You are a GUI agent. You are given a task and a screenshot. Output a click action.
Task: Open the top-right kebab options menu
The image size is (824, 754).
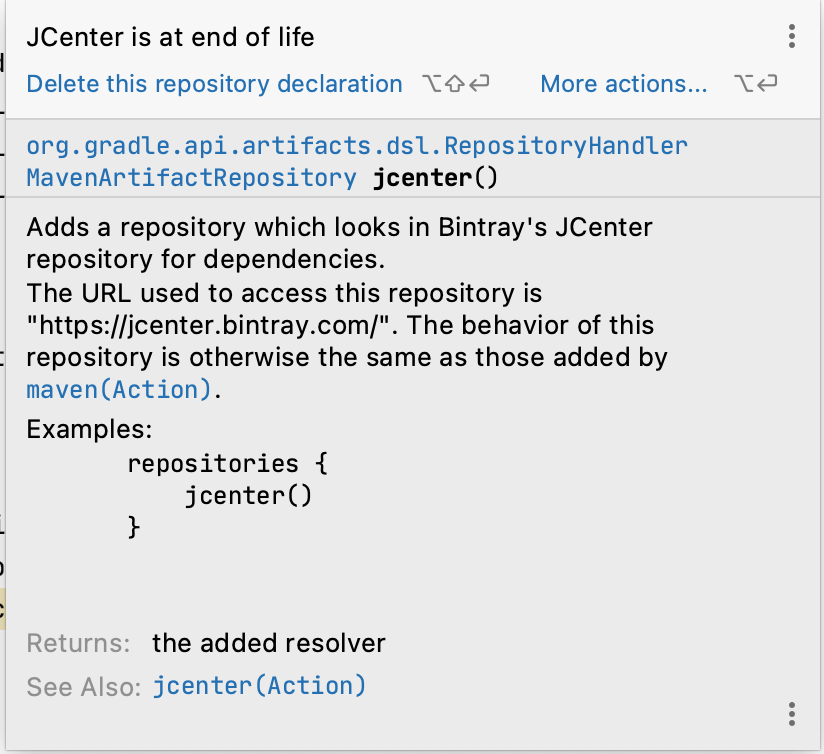(791, 36)
